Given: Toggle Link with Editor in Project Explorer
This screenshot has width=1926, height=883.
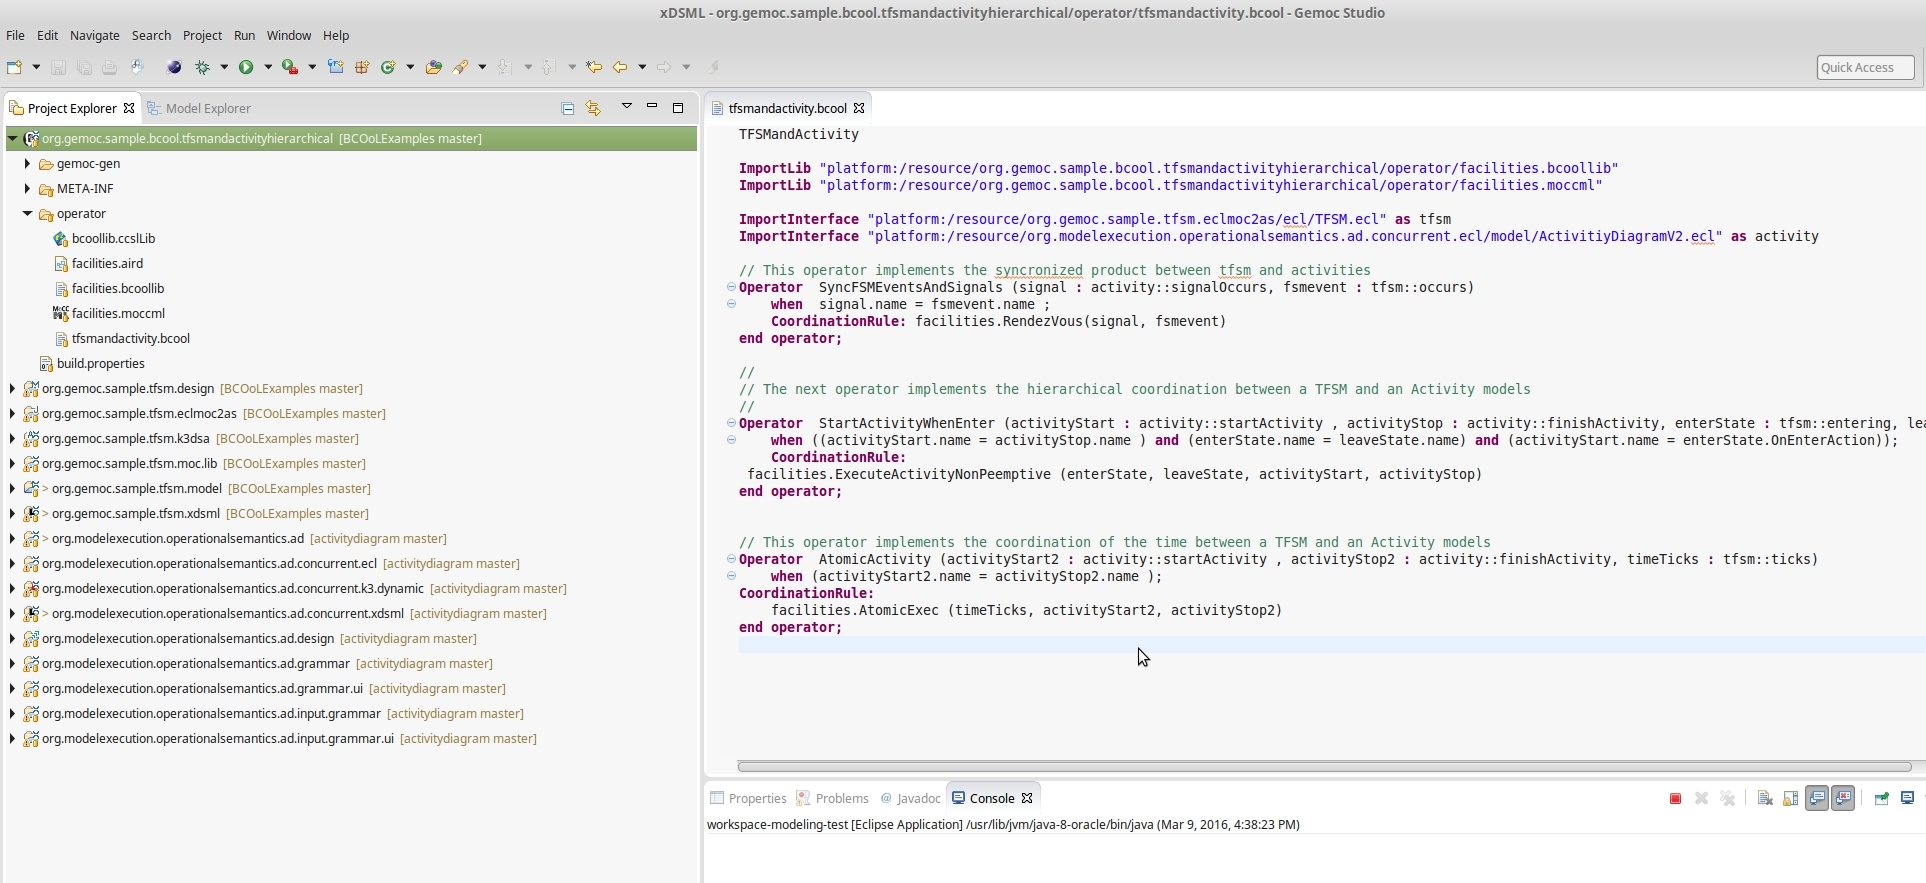Looking at the screenshot, I should coord(593,108).
